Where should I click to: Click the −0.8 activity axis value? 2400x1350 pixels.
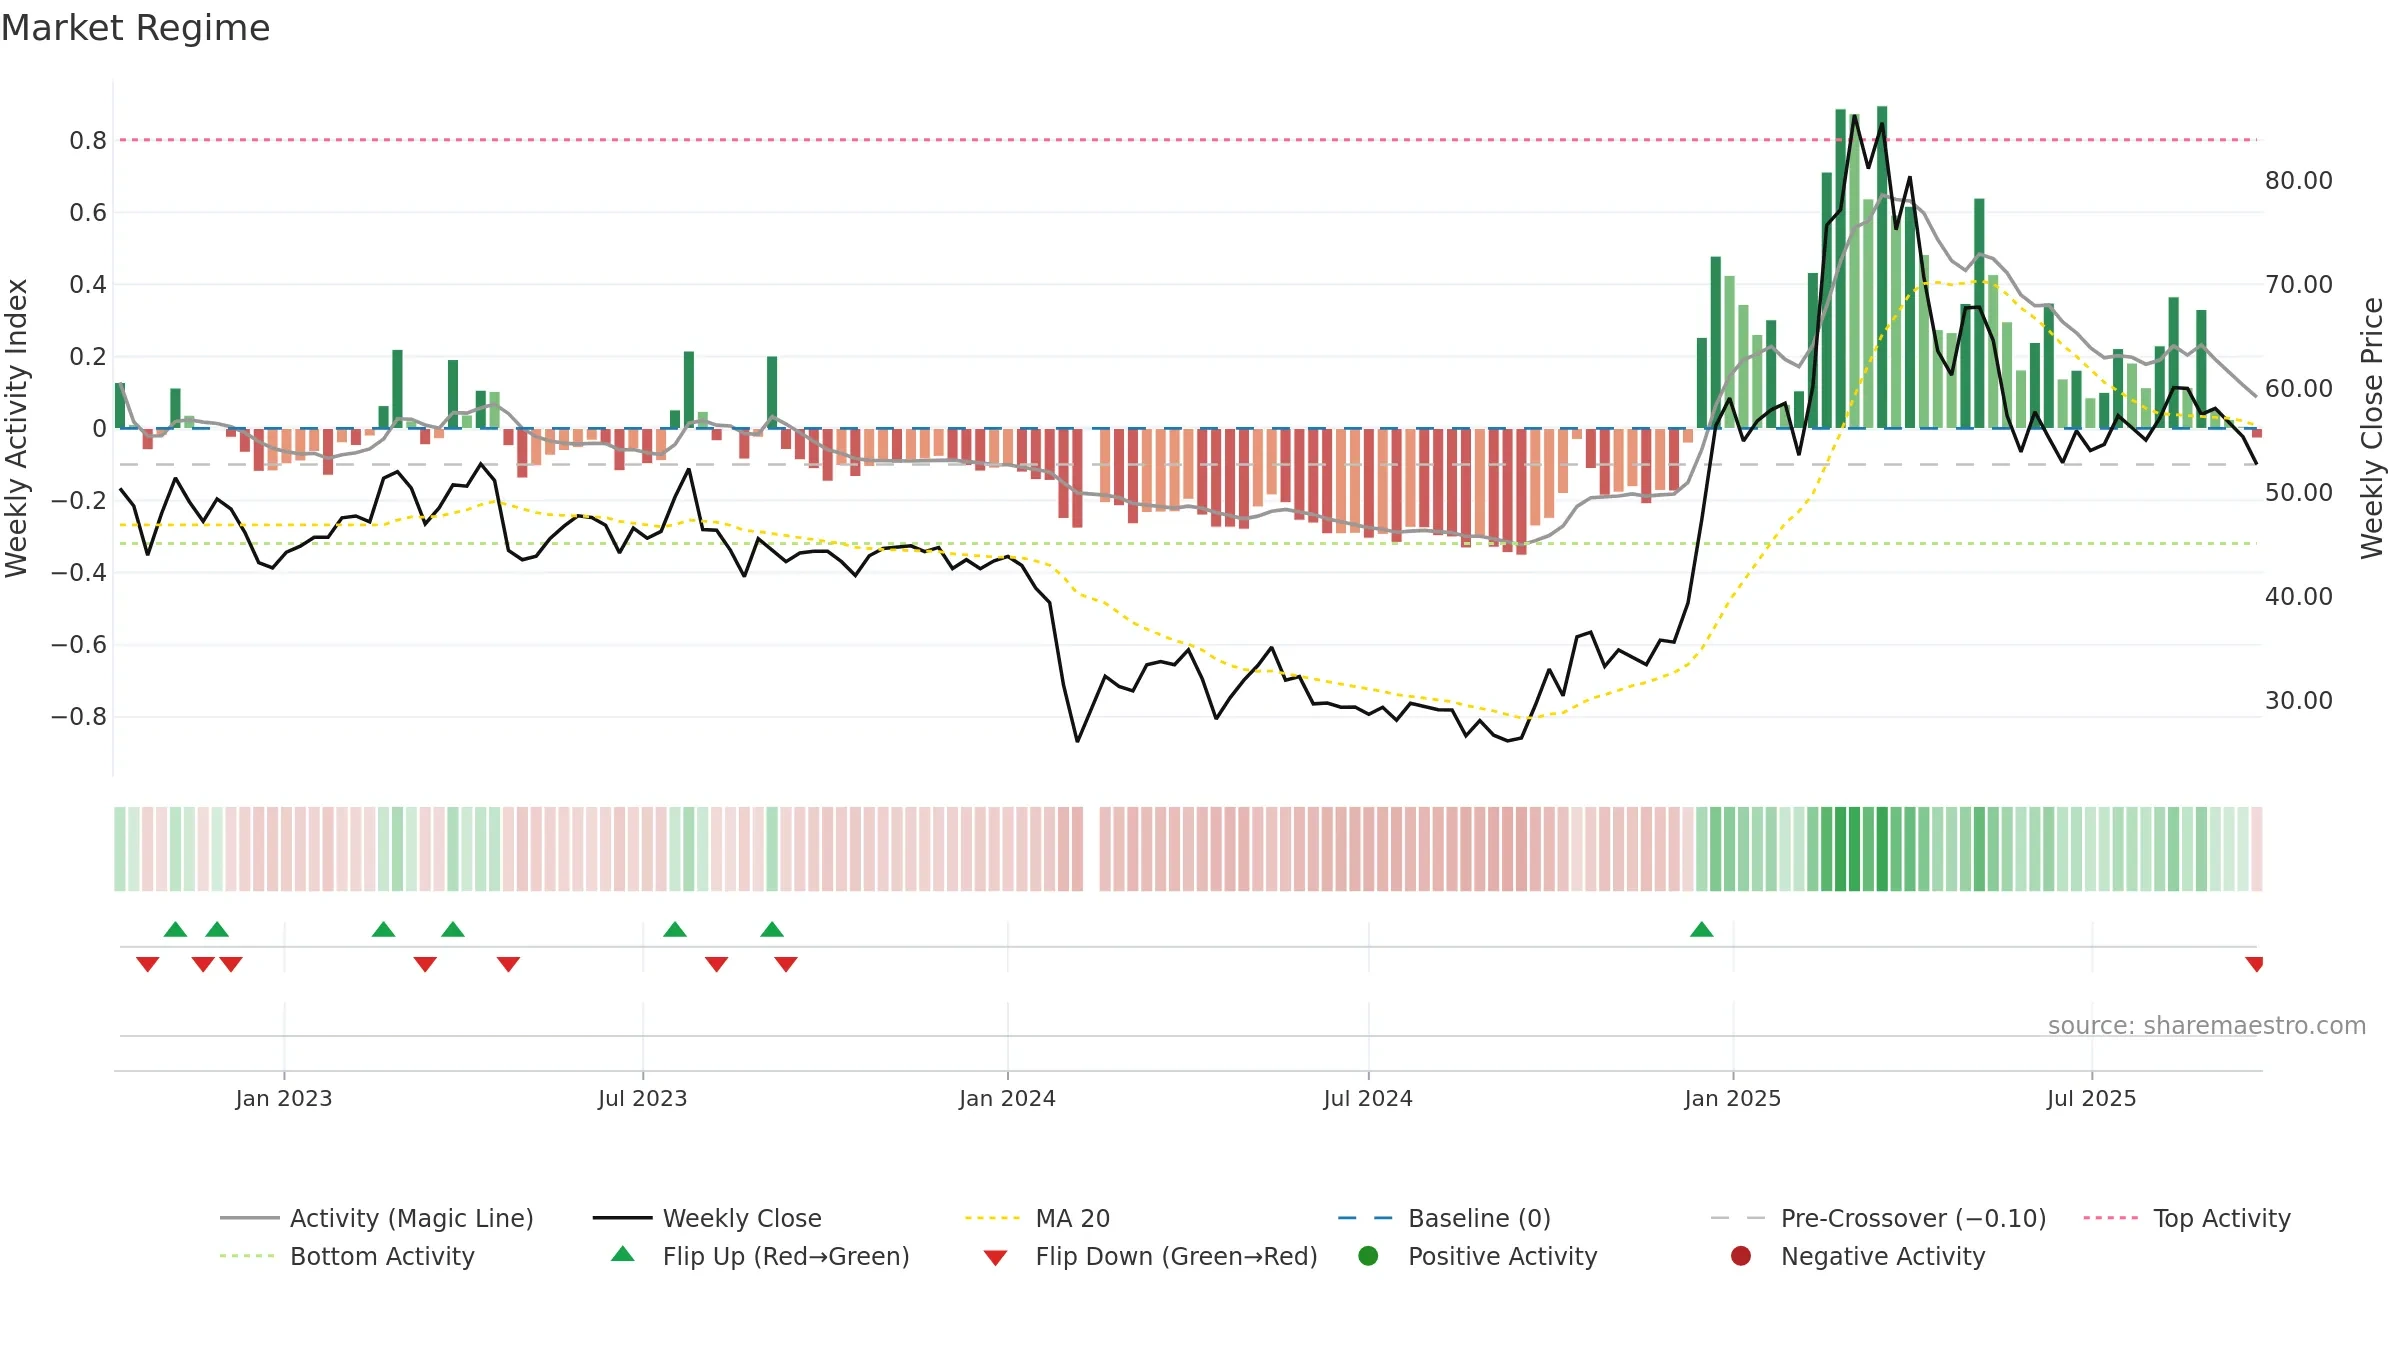pos(79,716)
